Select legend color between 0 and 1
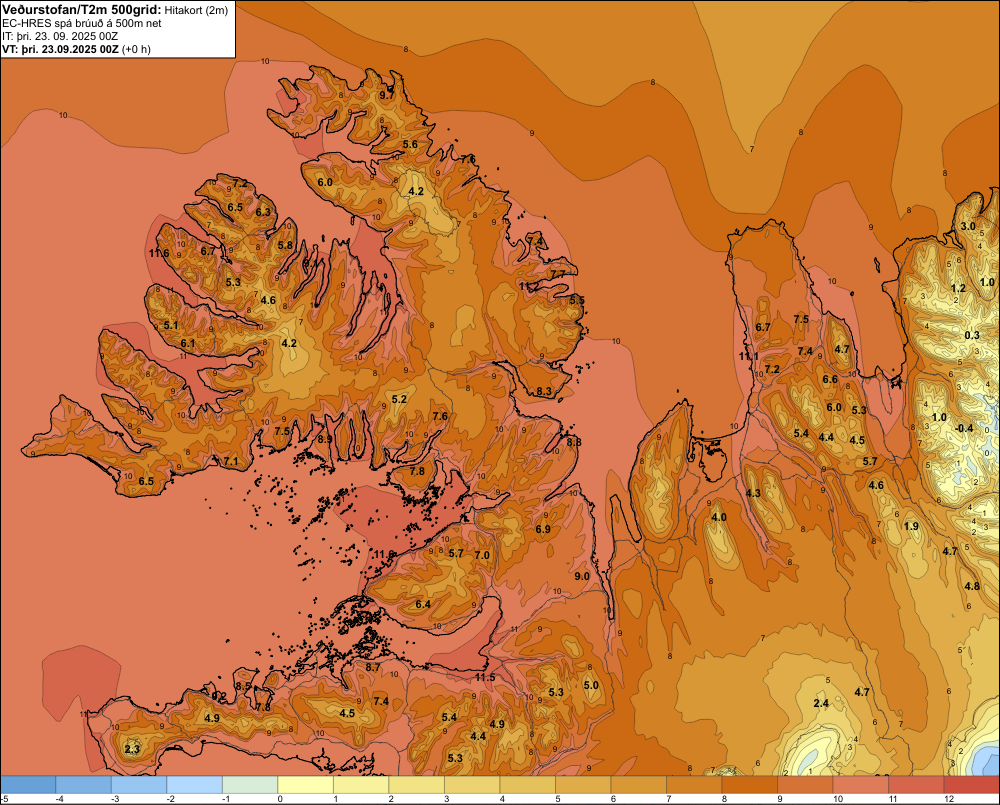Screen dimensions: 1000x805 coord(305,785)
